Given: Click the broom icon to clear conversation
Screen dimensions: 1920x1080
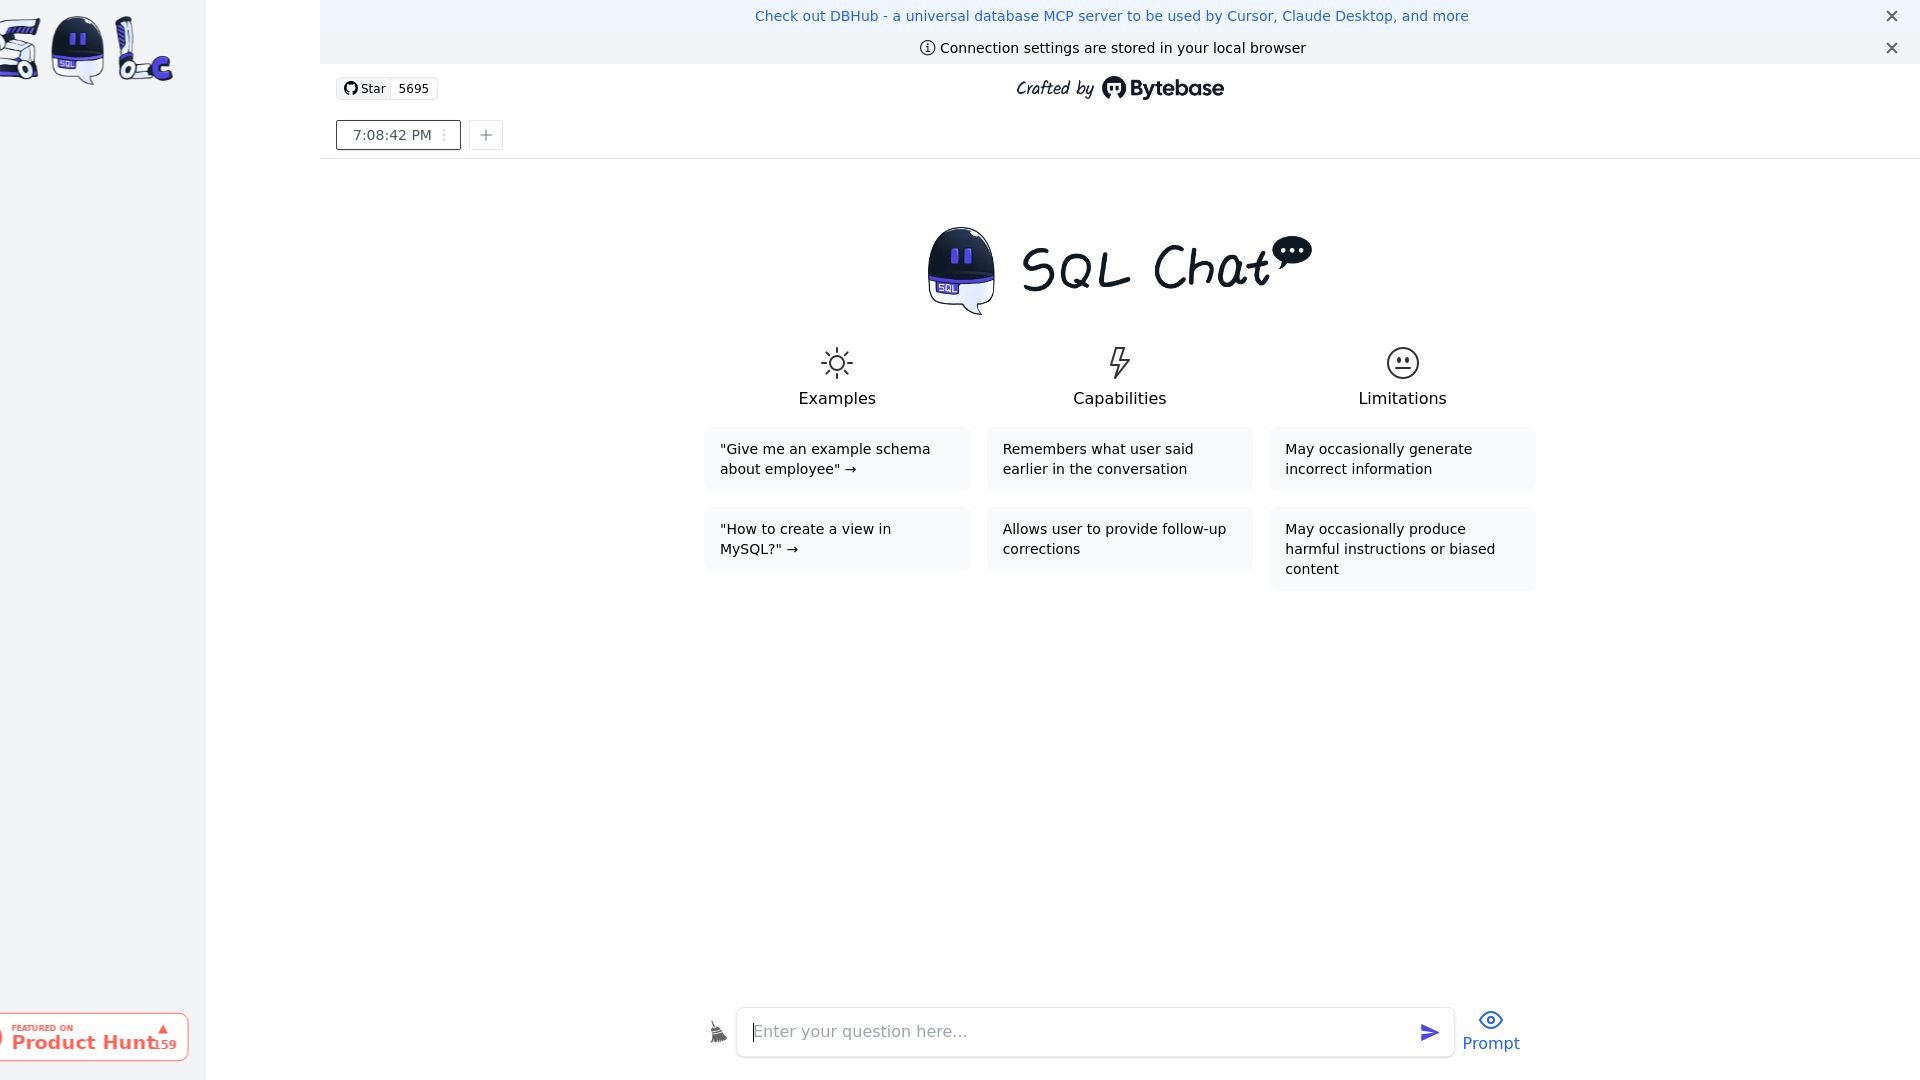Looking at the screenshot, I should pos(718,1031).
